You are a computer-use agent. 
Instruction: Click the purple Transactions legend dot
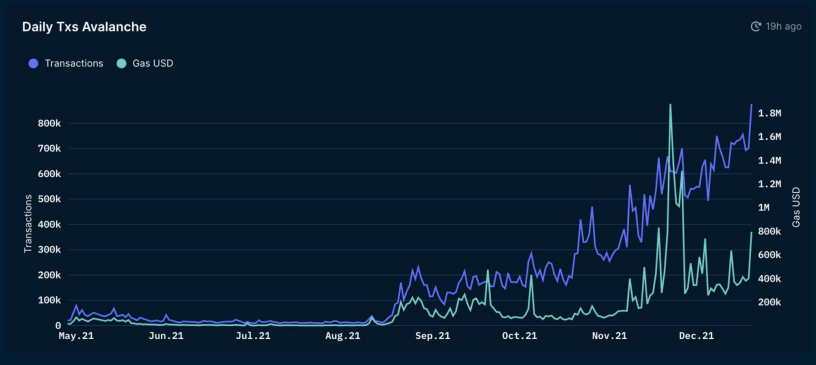point(34,64)
